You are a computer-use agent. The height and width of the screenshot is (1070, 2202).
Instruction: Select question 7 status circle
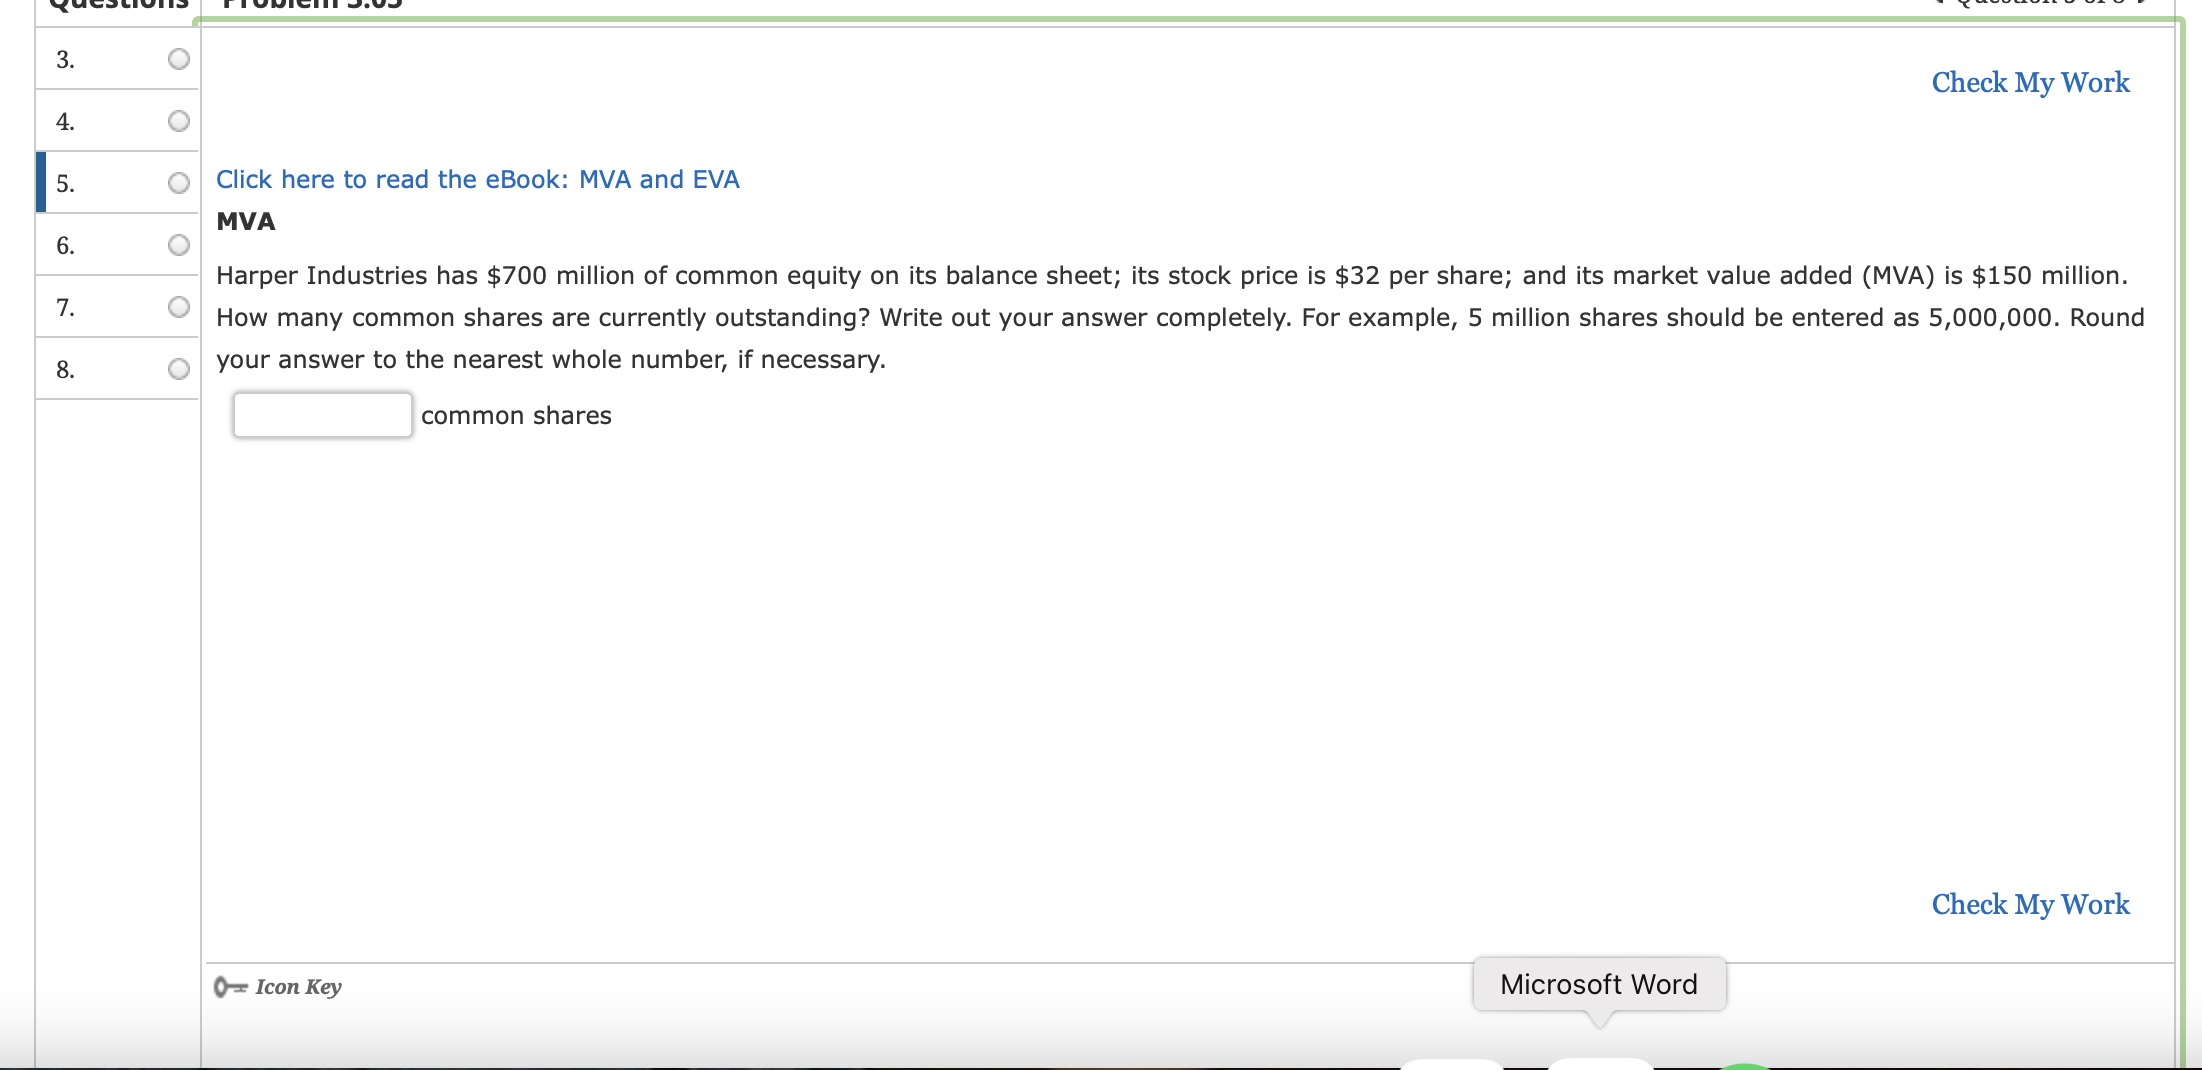coord(179,307)
